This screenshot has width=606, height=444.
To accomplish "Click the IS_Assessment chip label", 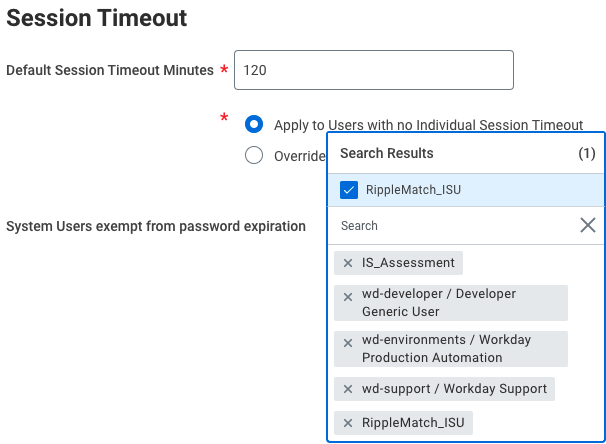I will [408, 263].
